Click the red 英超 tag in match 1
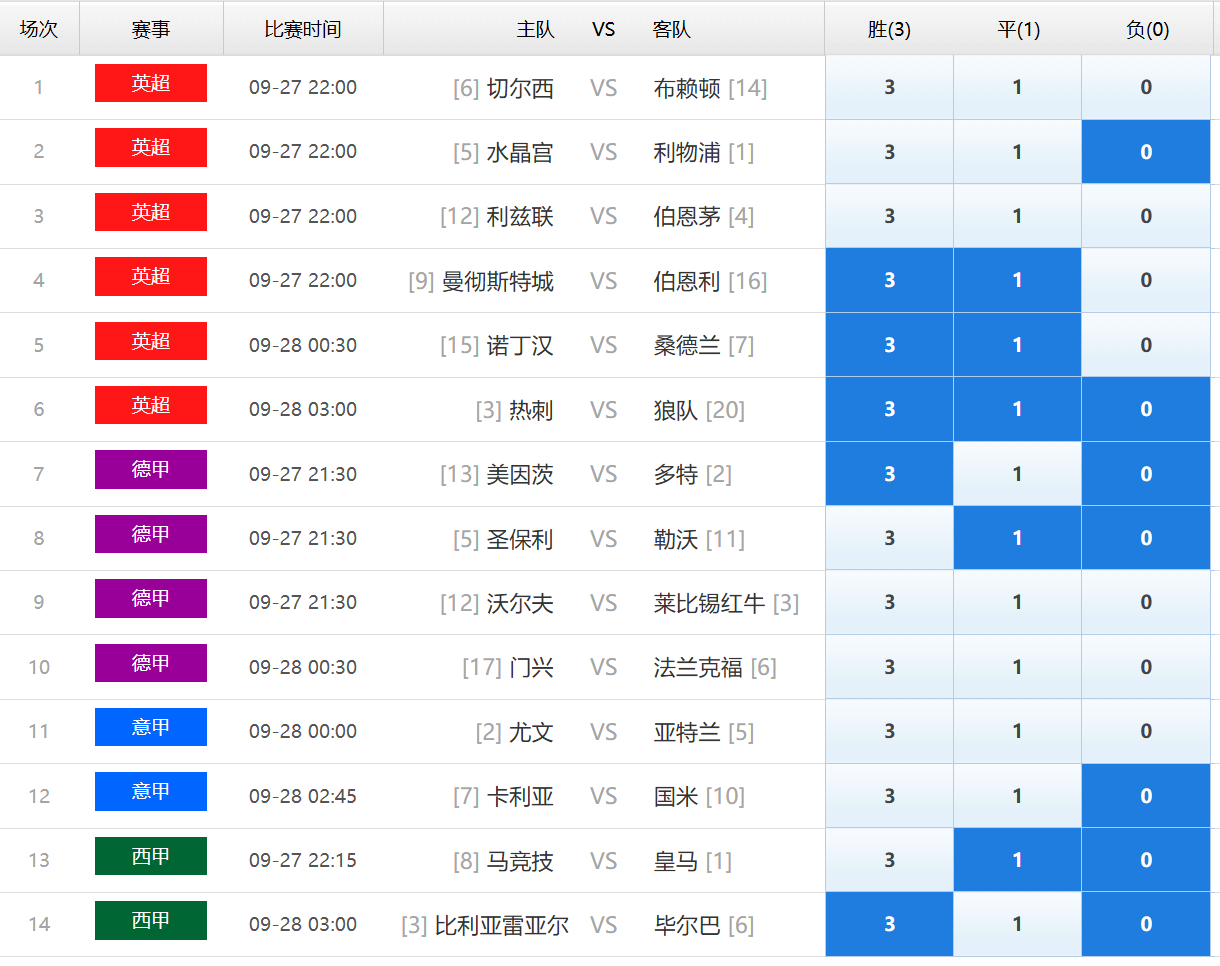This screenshot has width=1220, height=966. pyautogui.click(x=151, y=83)
